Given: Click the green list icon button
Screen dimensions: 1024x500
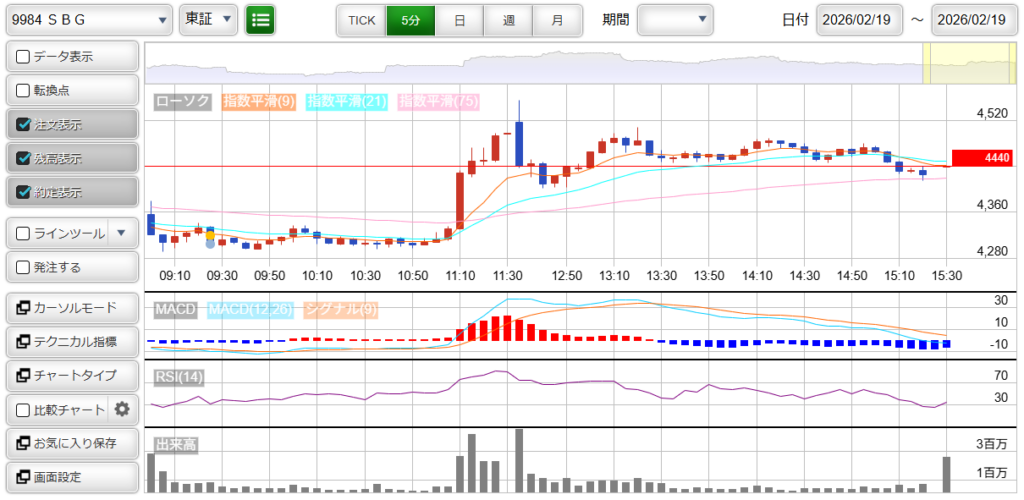Looking at the screenshot, I should pyautogui.click(x=260, y=19).
